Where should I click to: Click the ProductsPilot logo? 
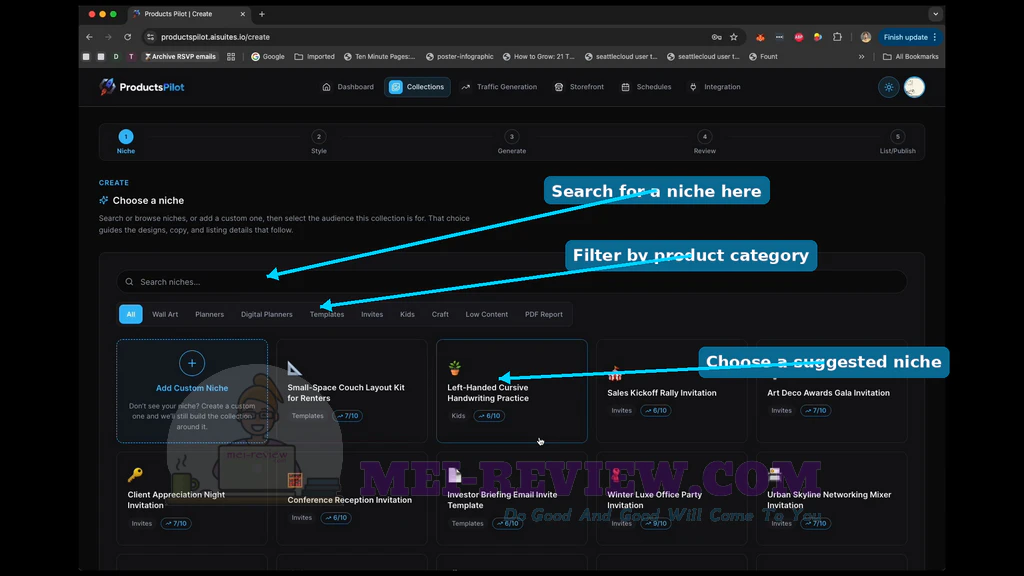coord(142,87)
